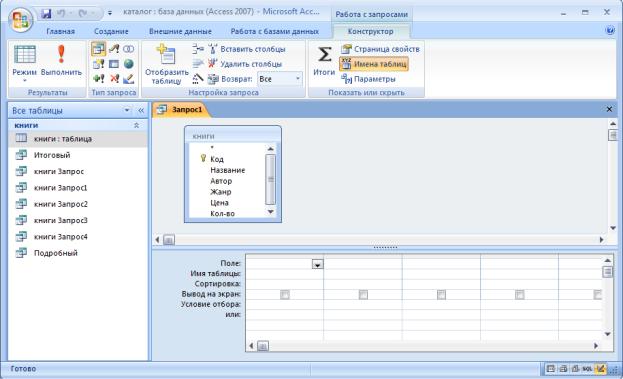Switch to Datasheet view in status bar
Viewport: 623px width, 379px height.
(x=550, y=369)
